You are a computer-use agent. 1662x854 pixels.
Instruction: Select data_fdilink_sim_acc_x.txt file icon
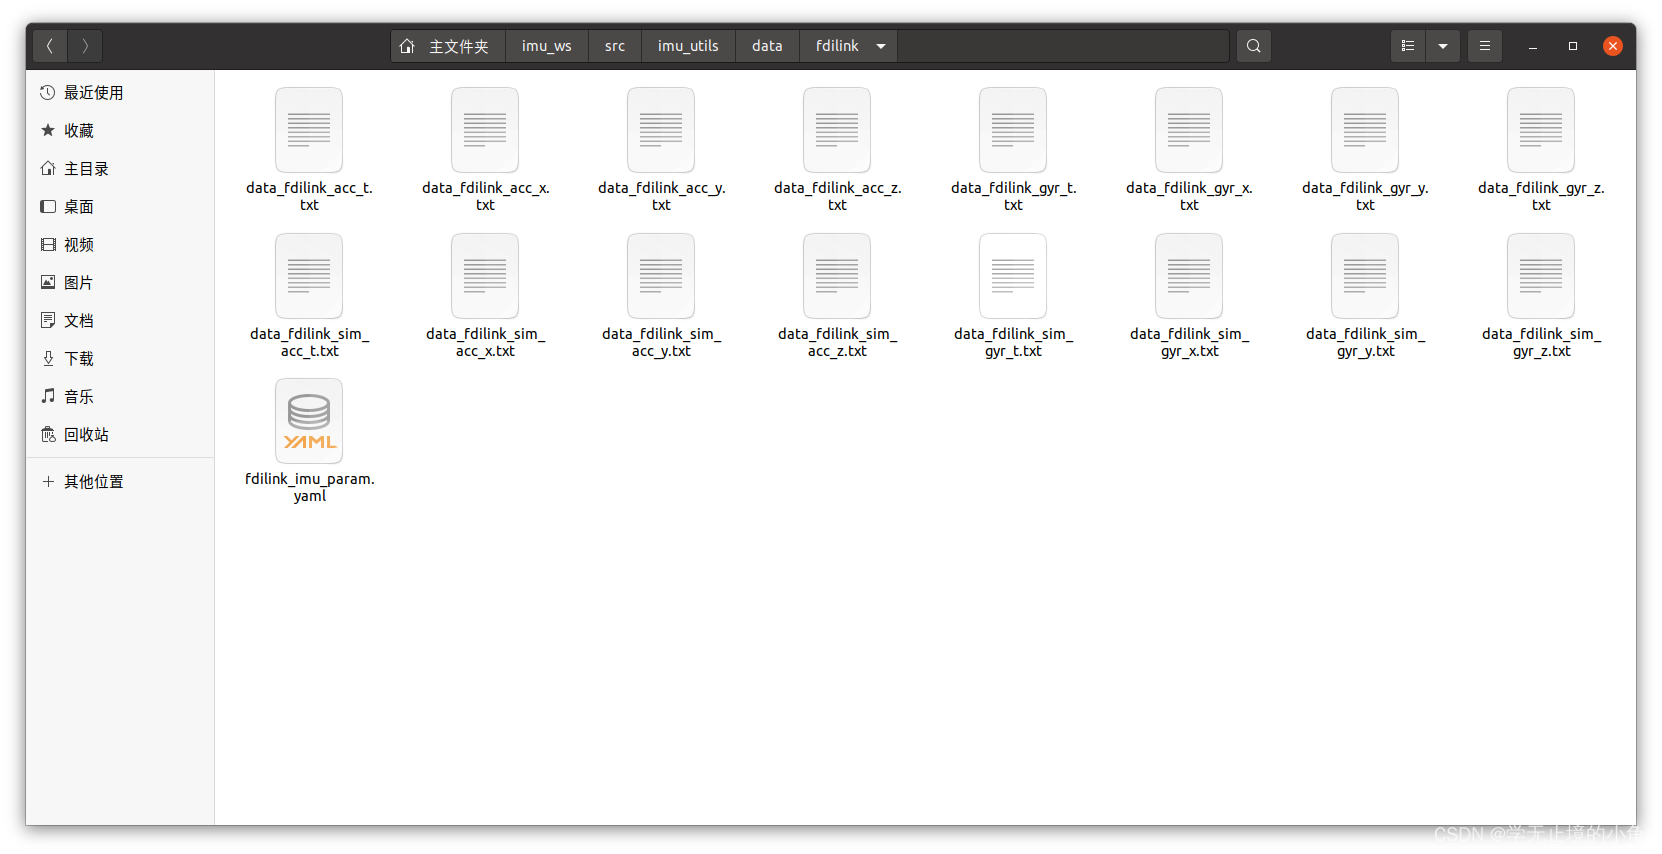[x=485, y=276]
